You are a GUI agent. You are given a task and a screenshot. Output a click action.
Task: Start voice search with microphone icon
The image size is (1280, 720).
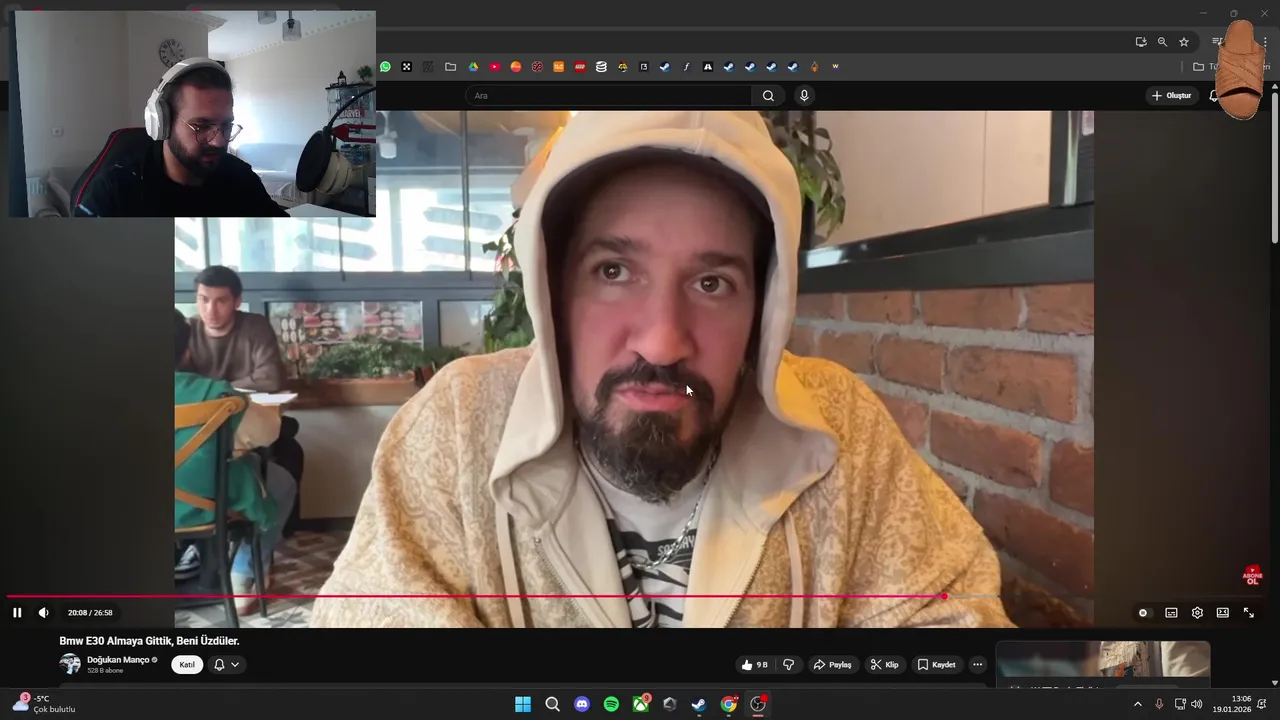[x=804, y=96]
